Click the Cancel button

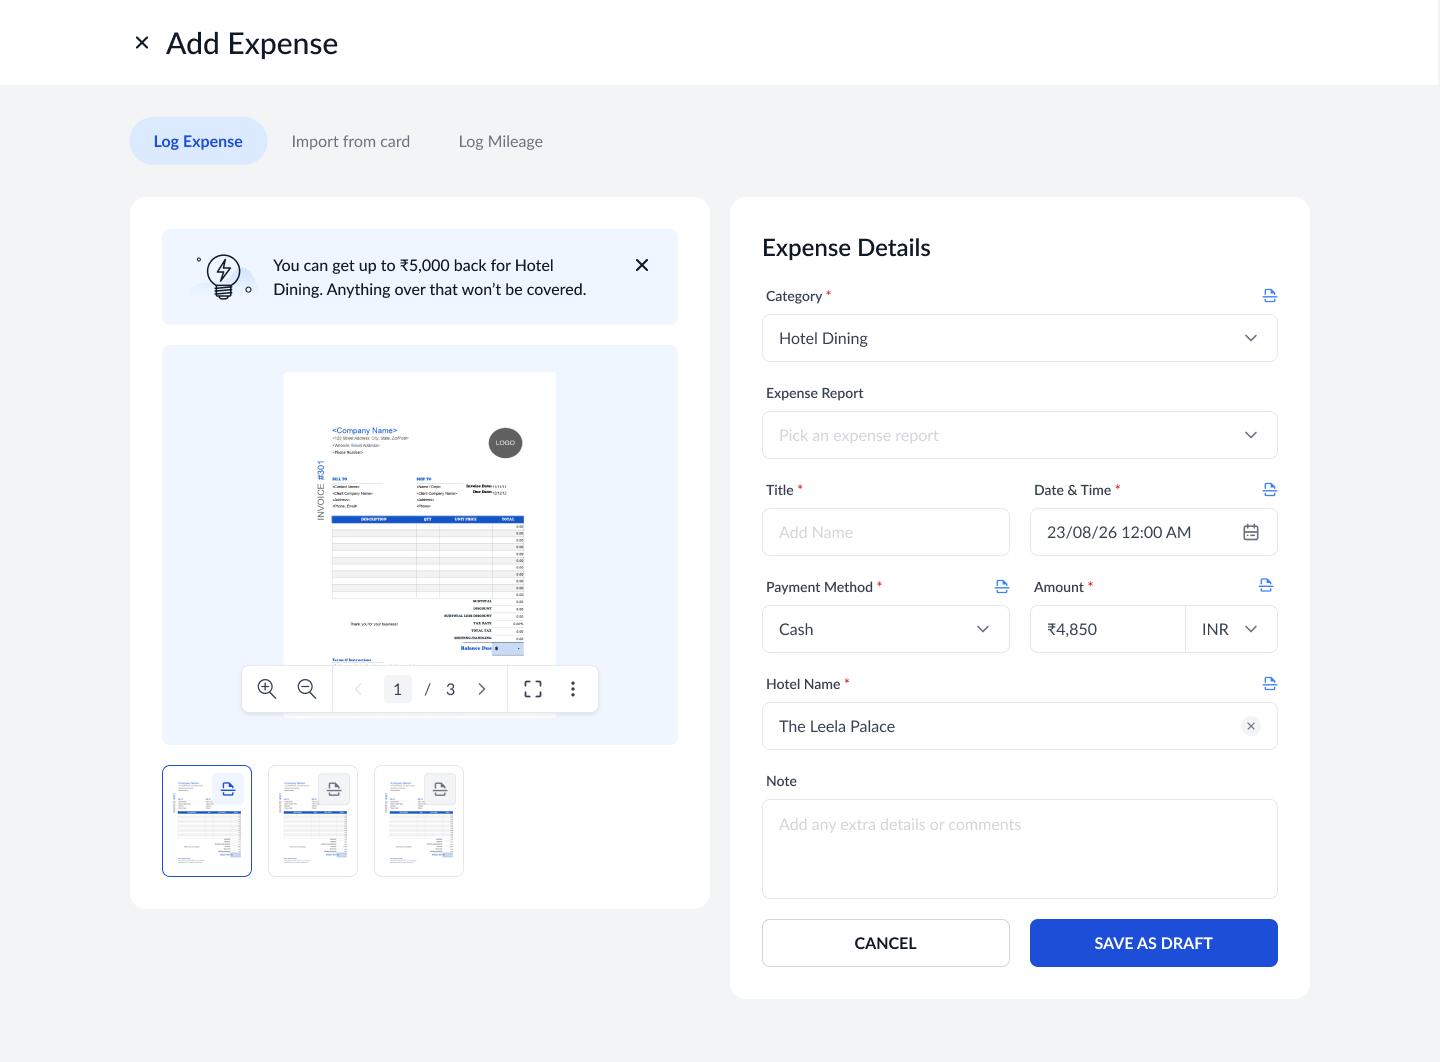tap(886, 943)
